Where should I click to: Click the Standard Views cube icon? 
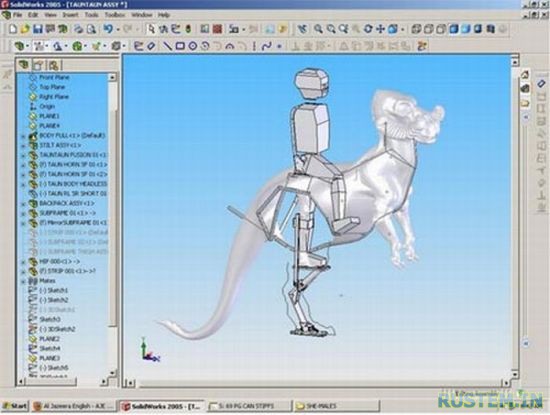393,29
